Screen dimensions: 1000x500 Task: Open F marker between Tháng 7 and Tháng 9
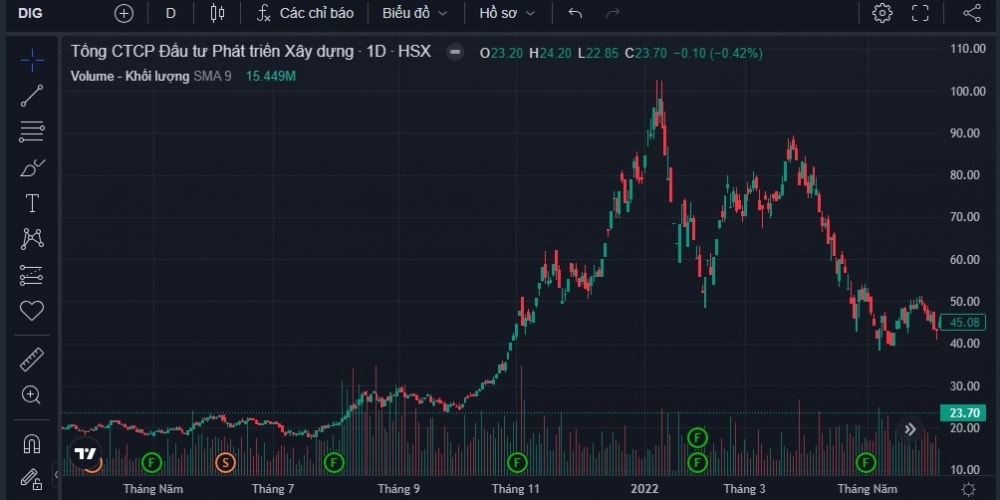pyautogui.click(x=334, y=462)
